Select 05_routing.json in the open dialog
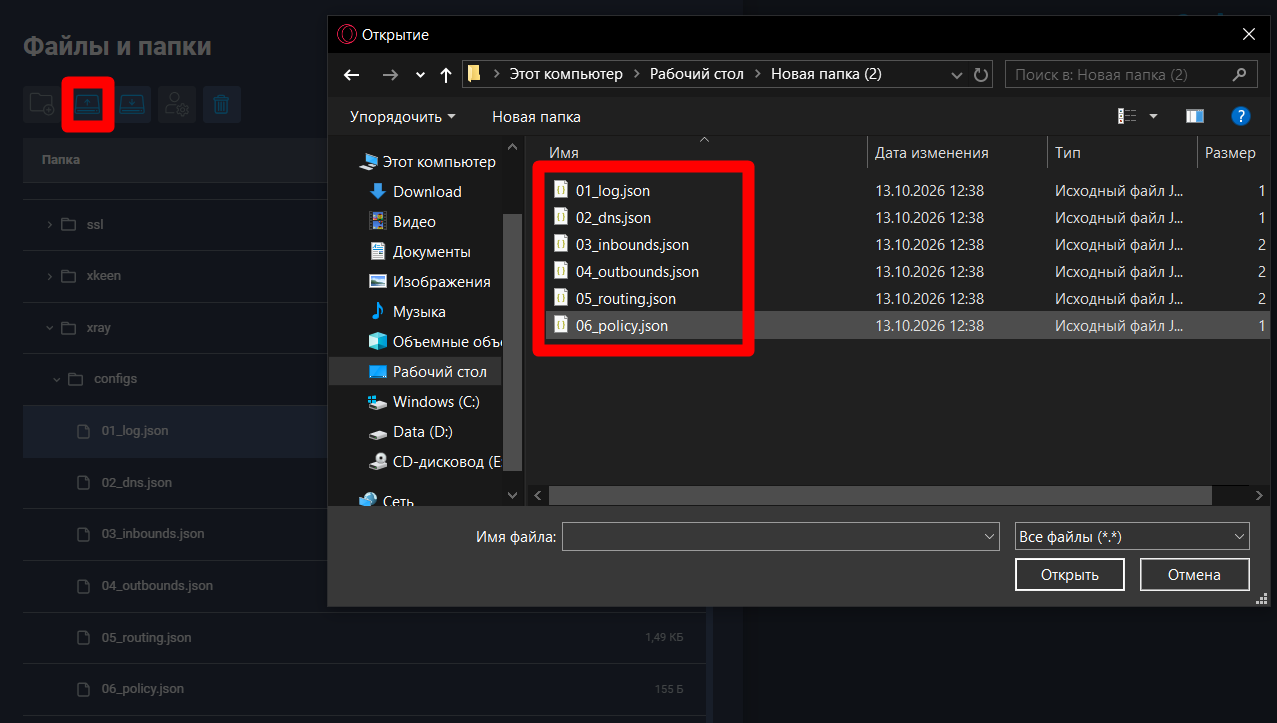Image resolution: width=1277 pixels, height=723 pixels. pyautogui.click(x=626, y=299)
